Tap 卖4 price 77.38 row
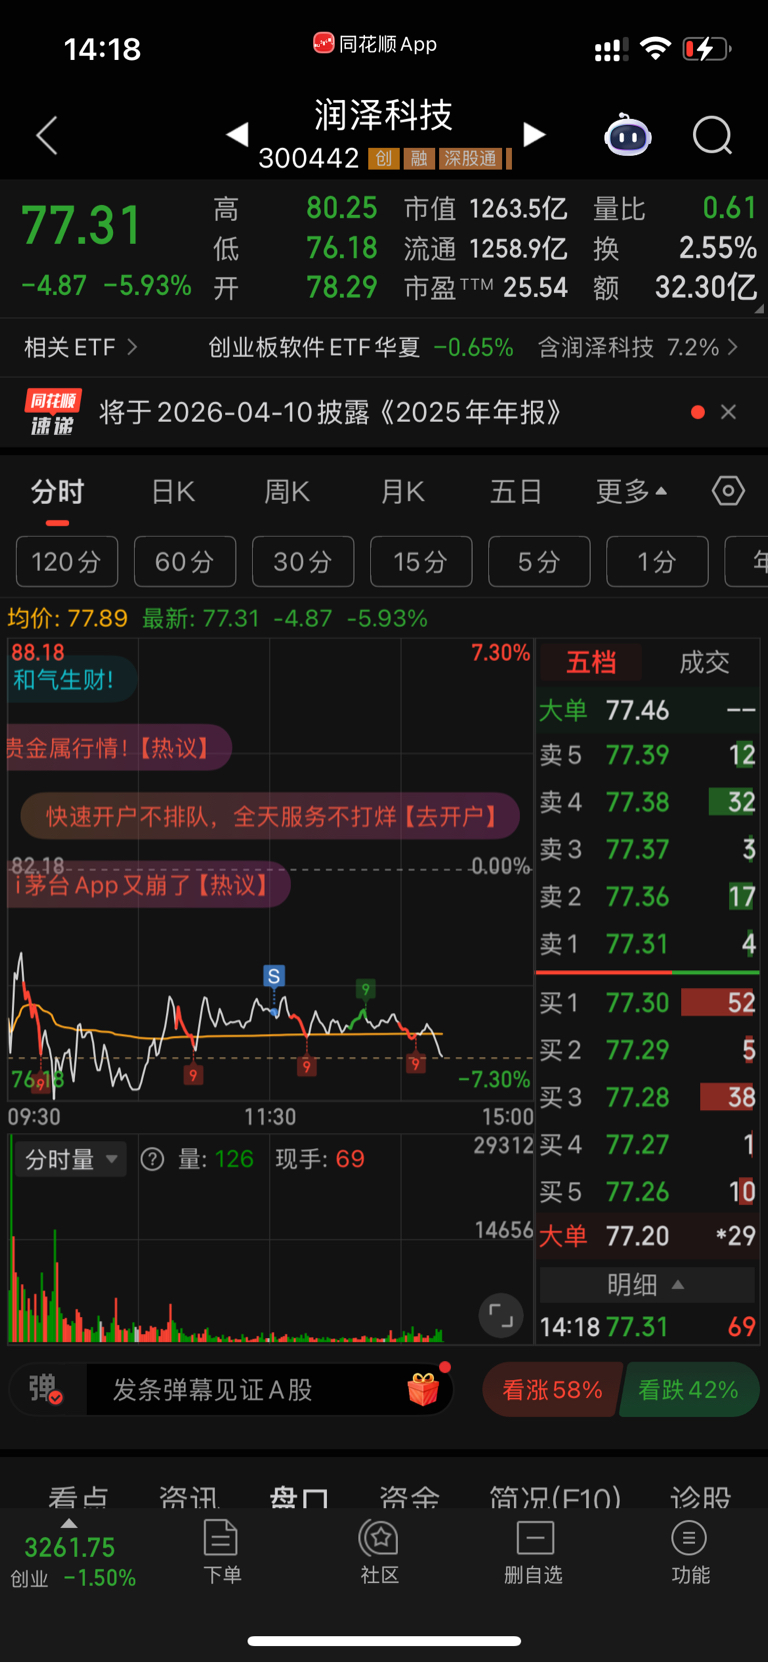 pos(647,802)
